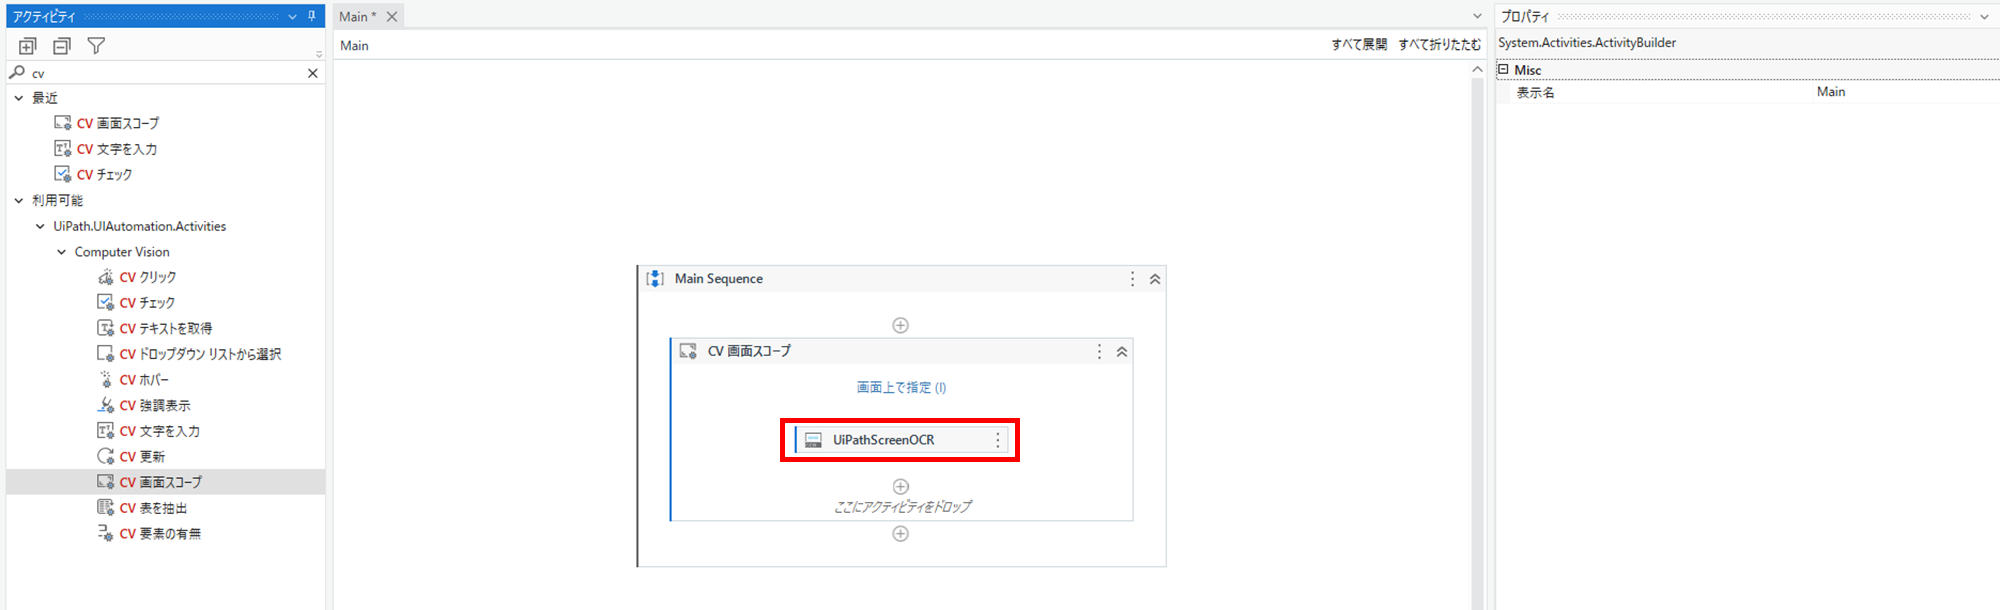Click the search magnifier icon

(17, 72)
